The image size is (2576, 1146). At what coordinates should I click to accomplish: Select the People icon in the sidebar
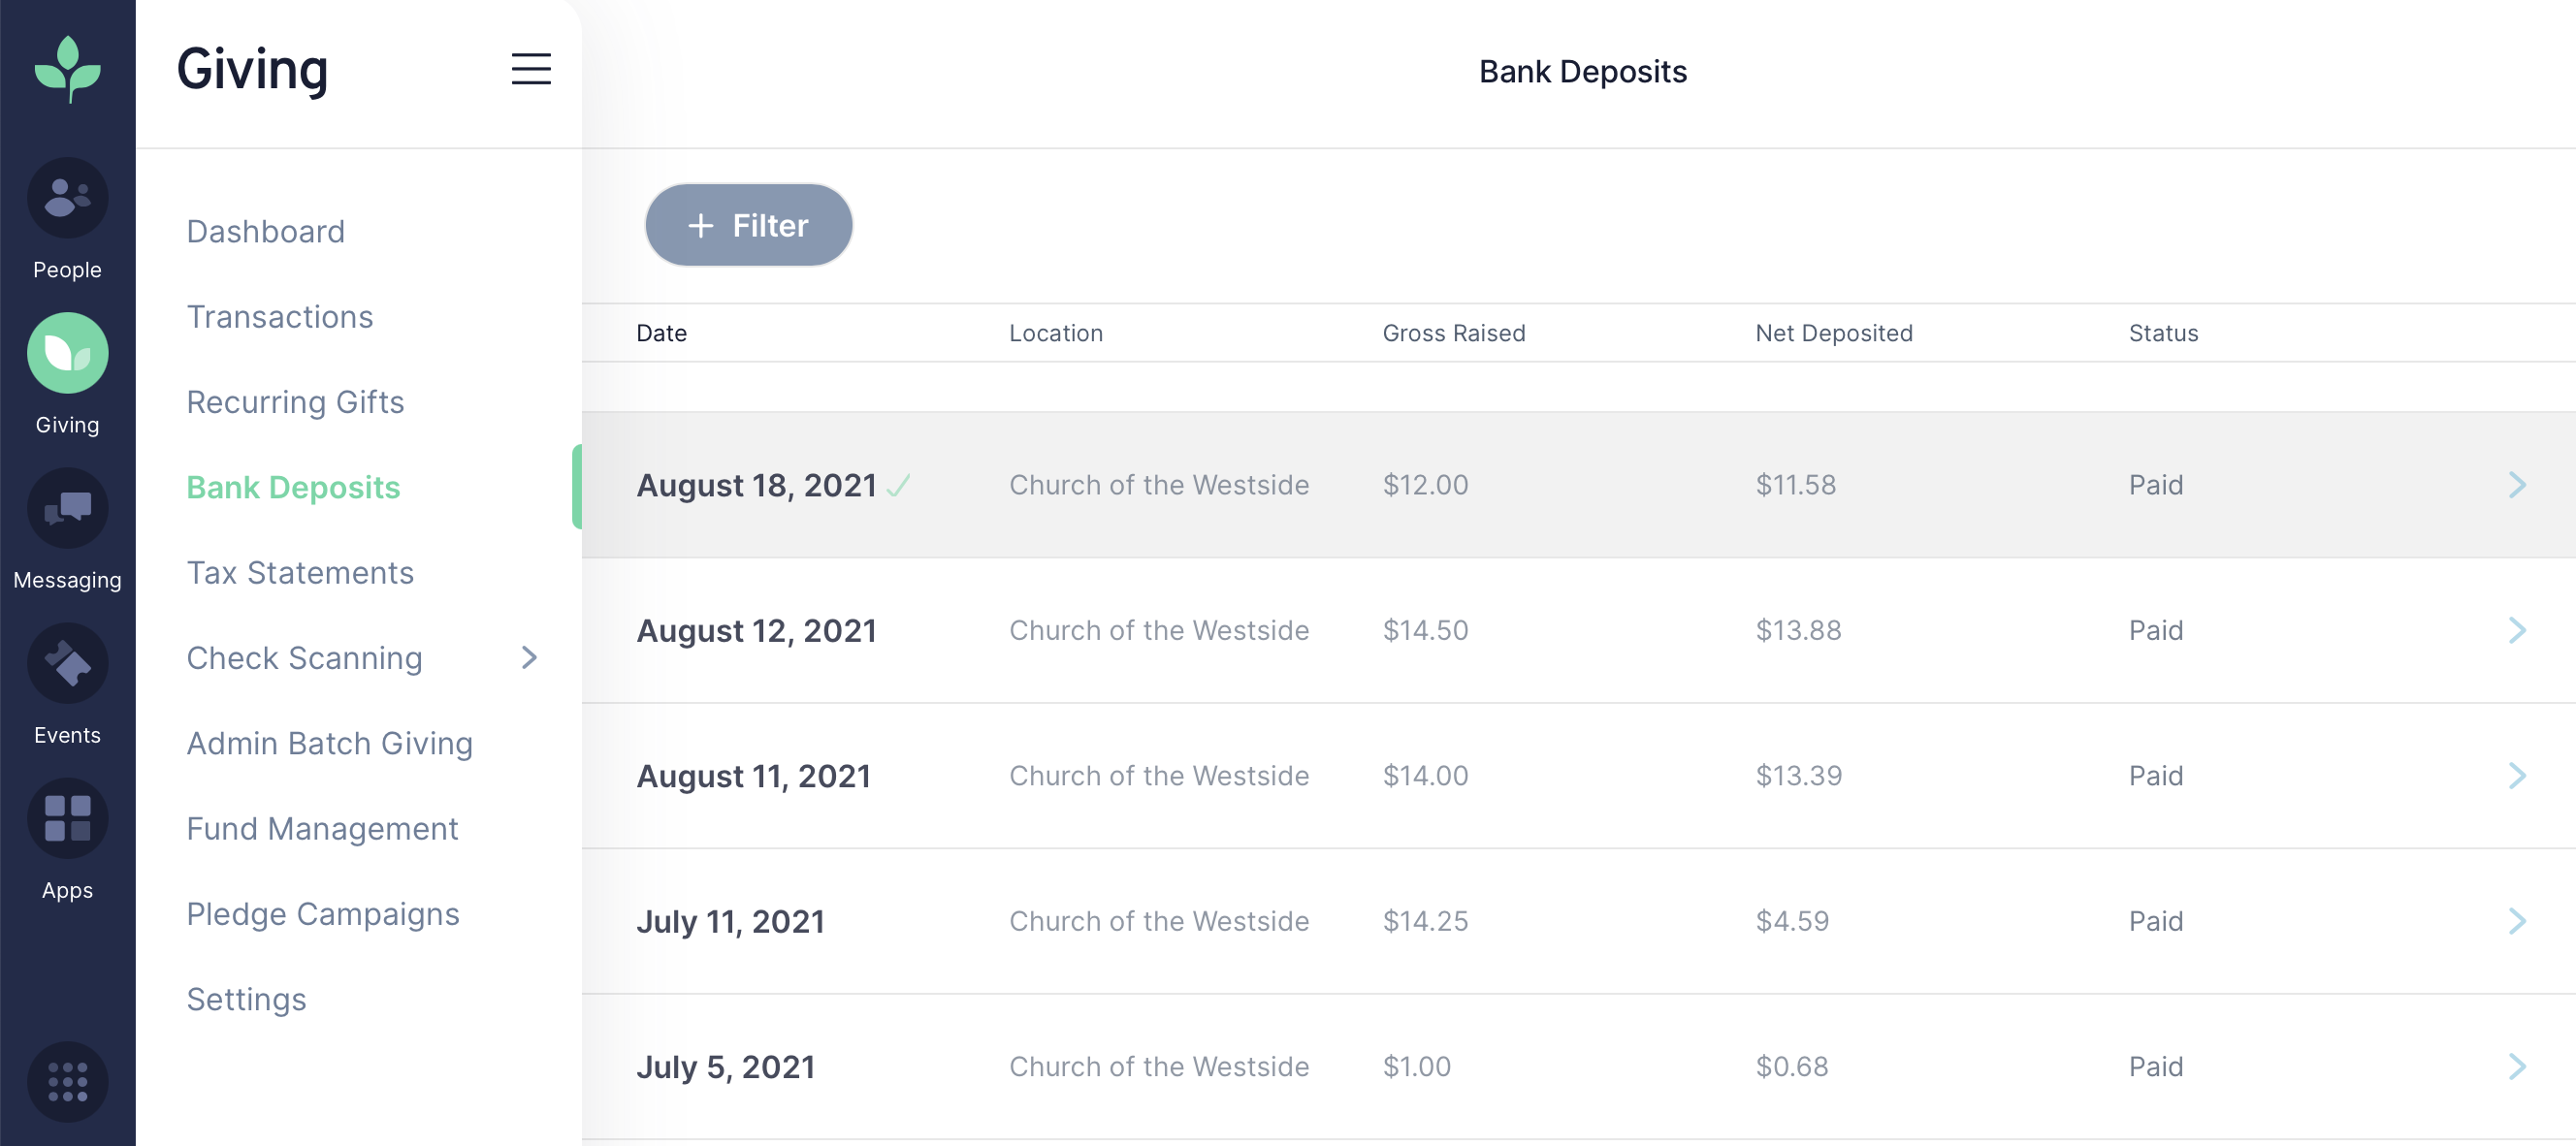coord(66,198)
